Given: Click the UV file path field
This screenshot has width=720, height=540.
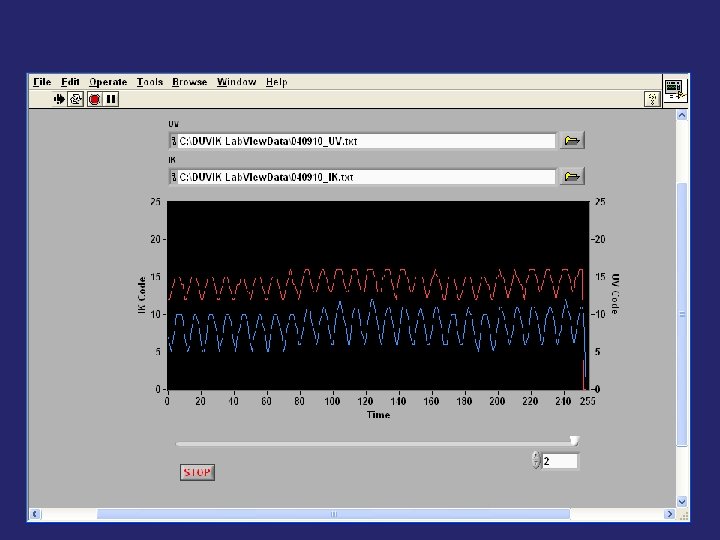Looking at the screenshot, I should 366,141.
